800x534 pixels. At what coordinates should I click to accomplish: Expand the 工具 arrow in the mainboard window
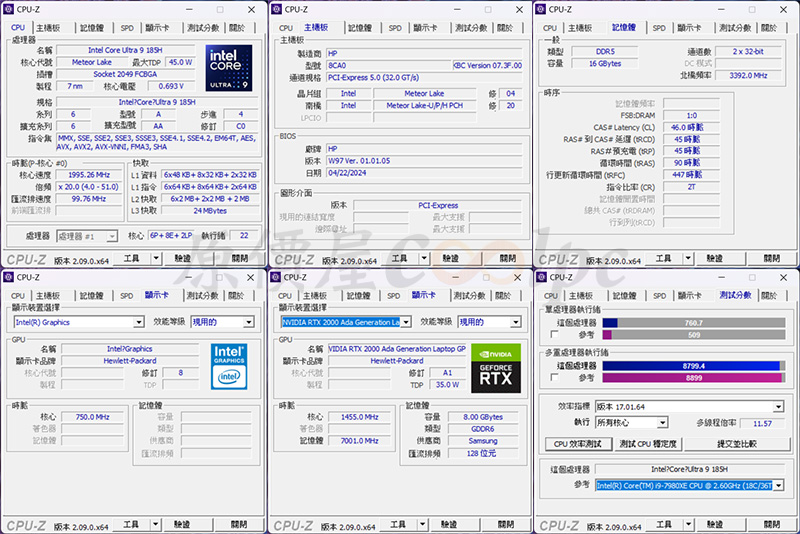[x=424, y=259]
